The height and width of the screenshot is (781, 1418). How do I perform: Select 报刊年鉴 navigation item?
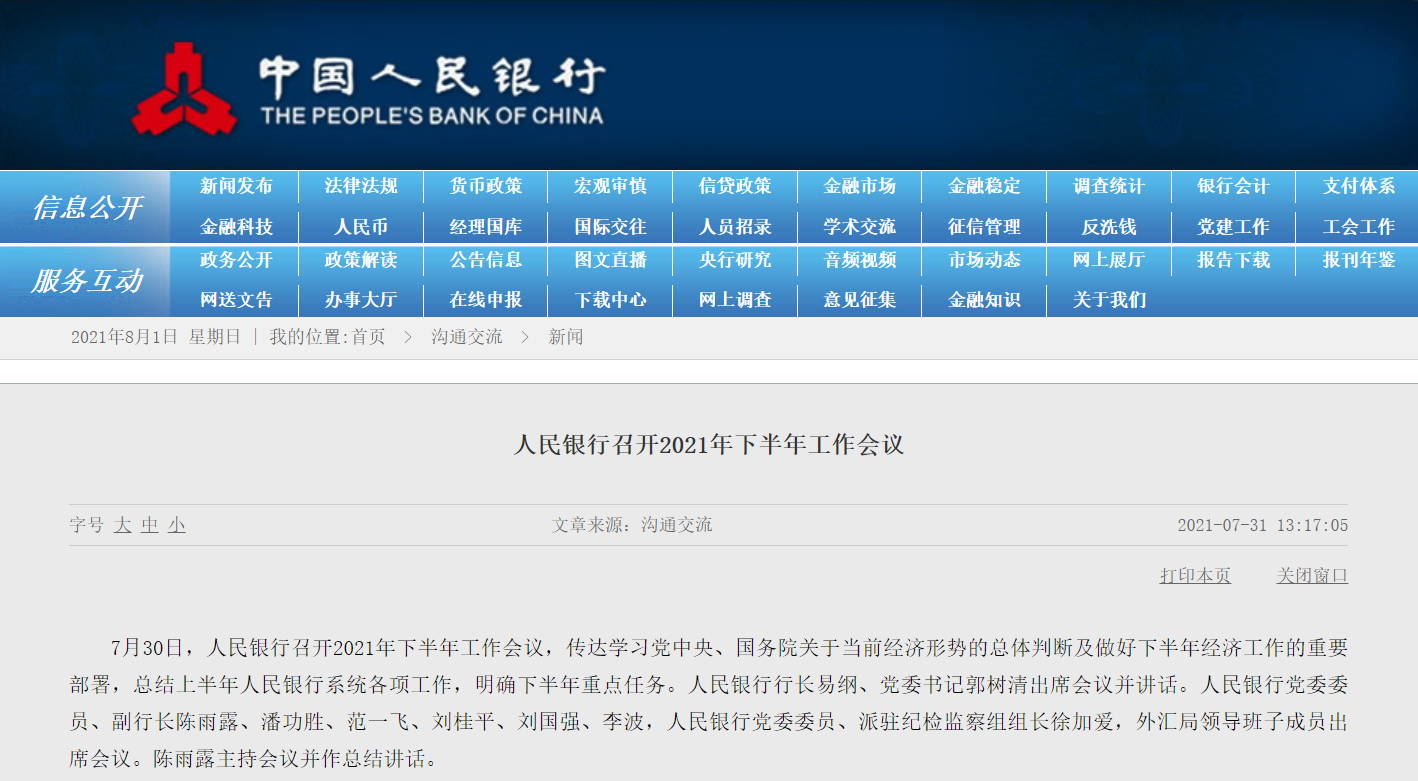1359,260
